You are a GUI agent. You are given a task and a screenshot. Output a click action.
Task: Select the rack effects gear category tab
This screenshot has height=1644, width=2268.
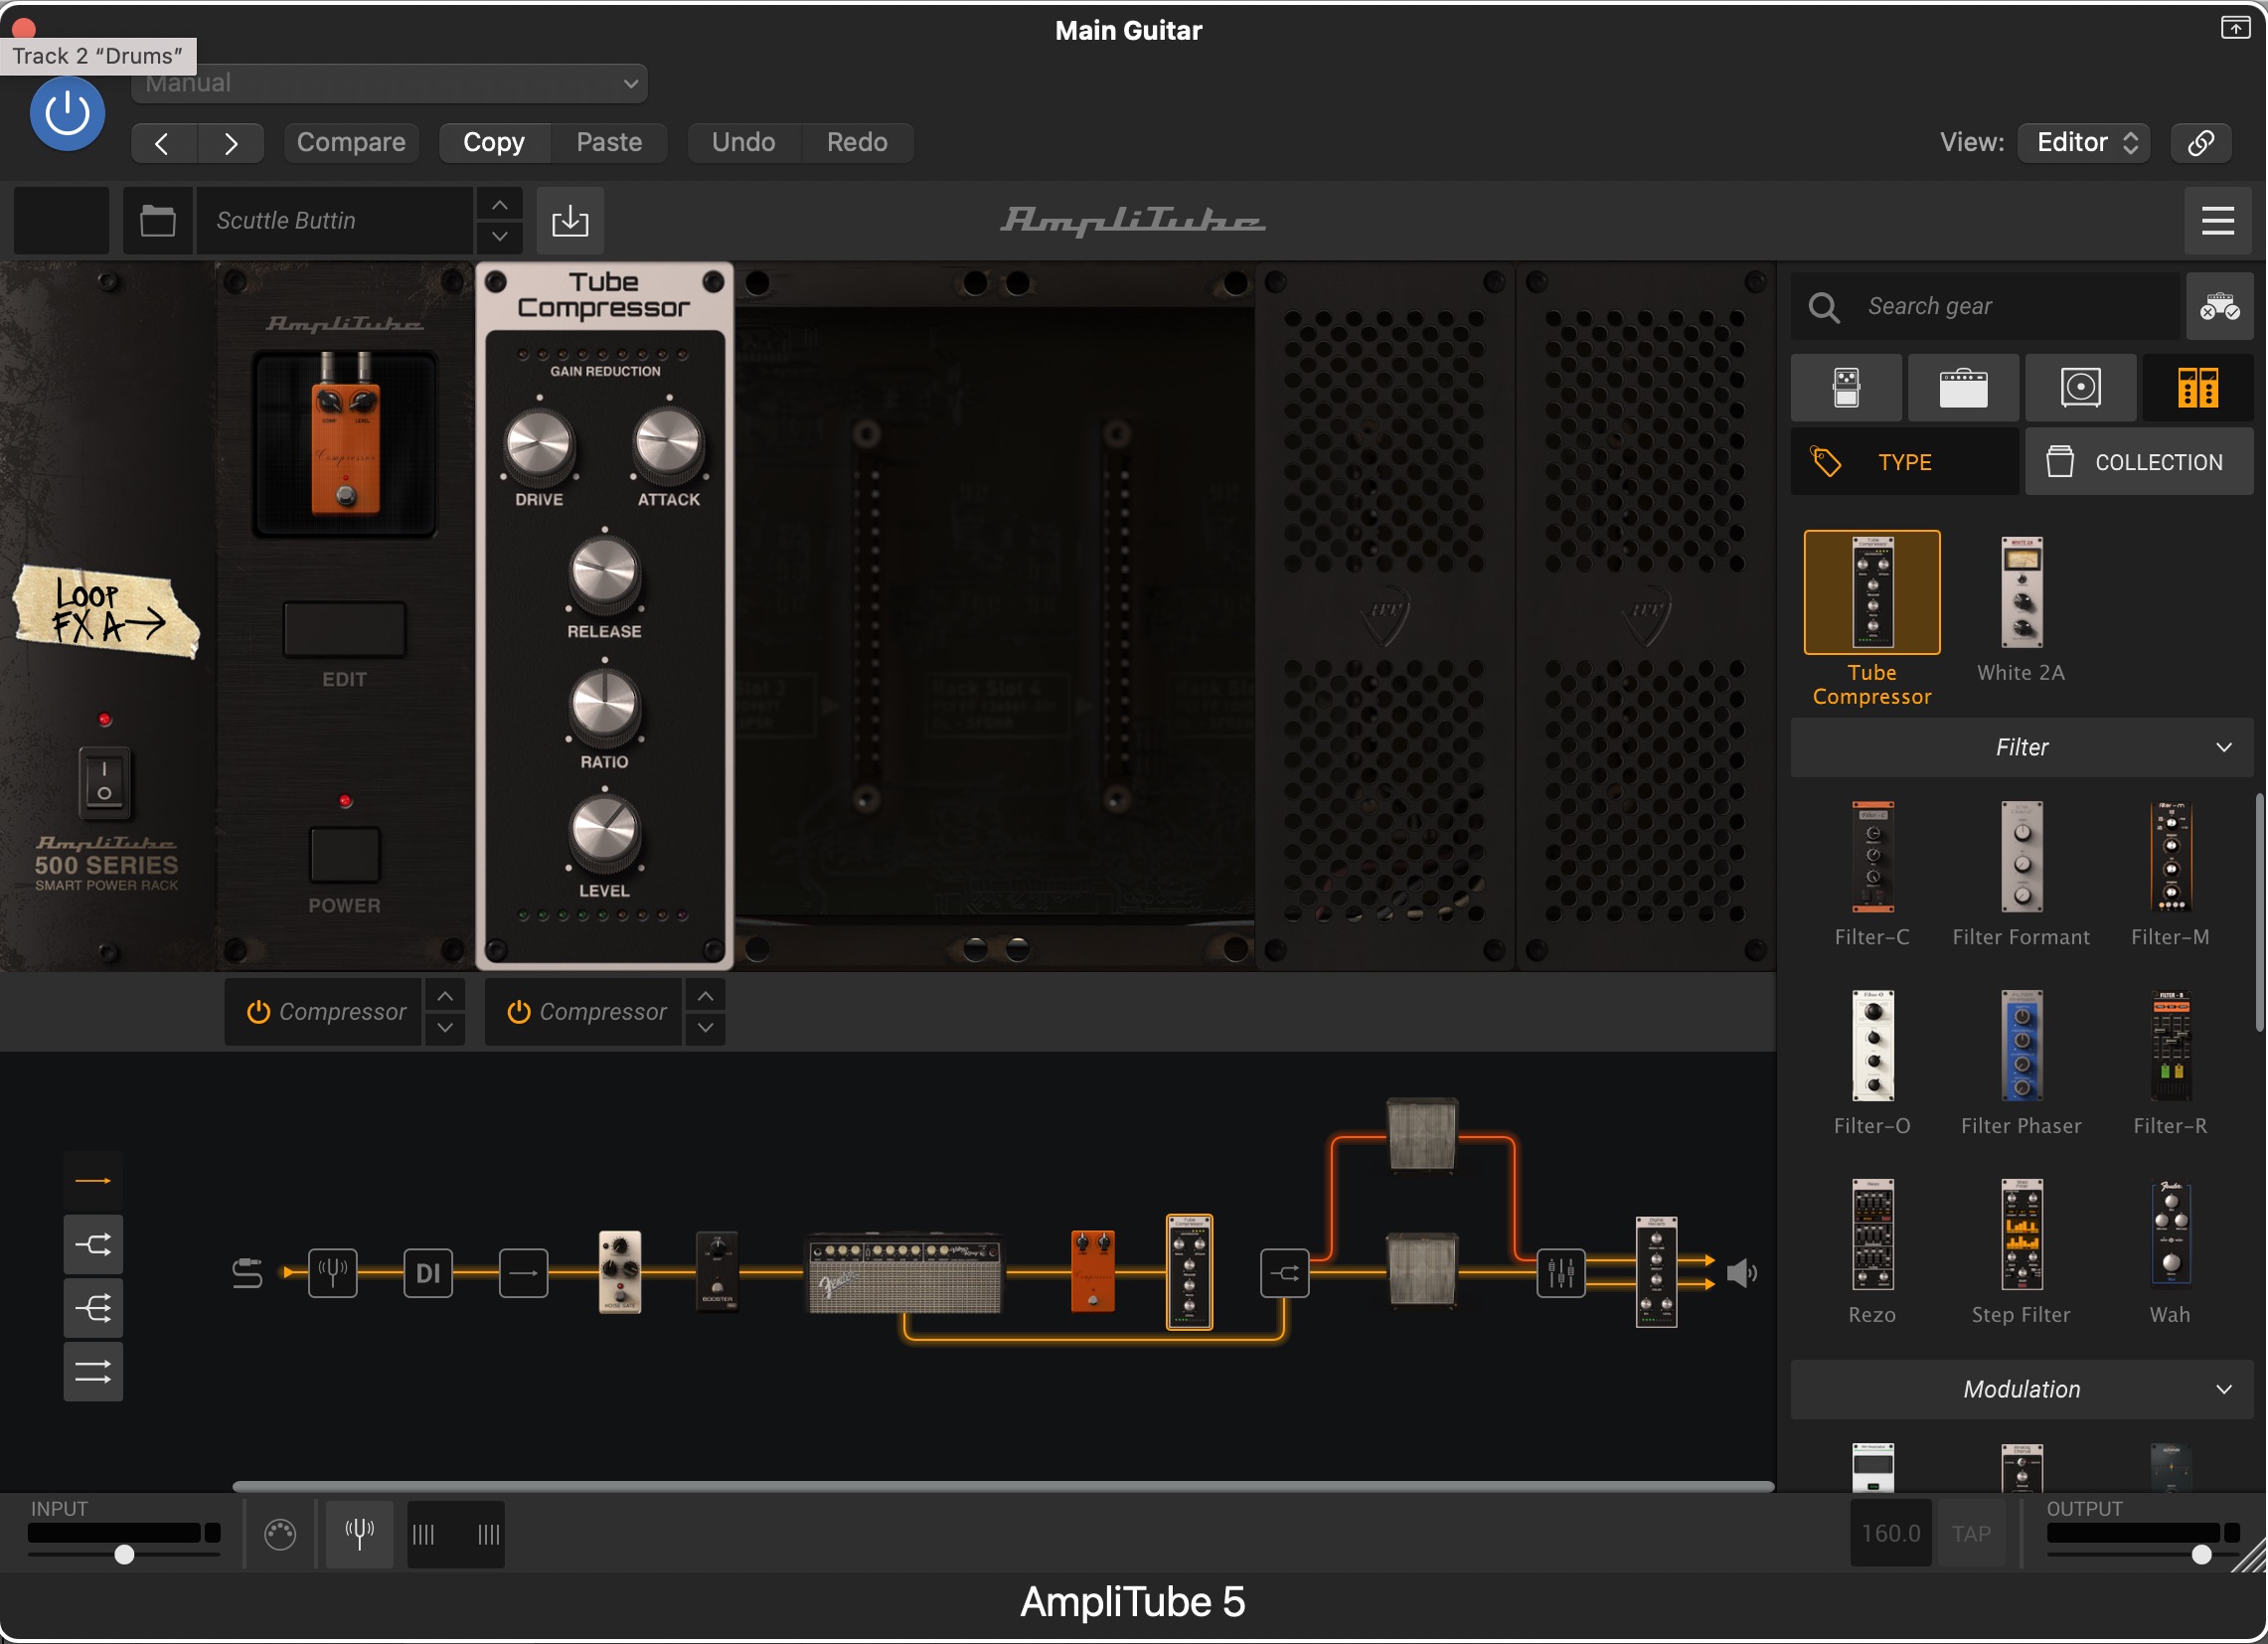[2197, 388]
